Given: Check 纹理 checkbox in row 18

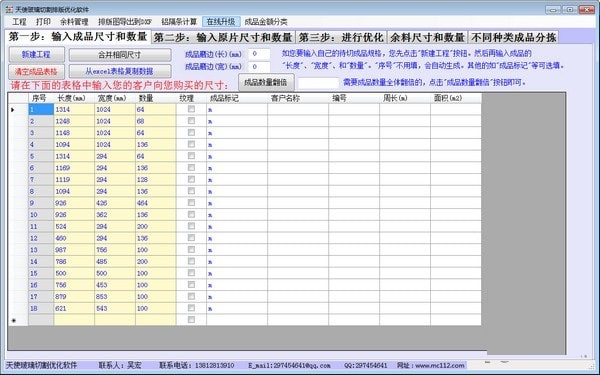Looking at the screenshot, I should pos(191,308).
